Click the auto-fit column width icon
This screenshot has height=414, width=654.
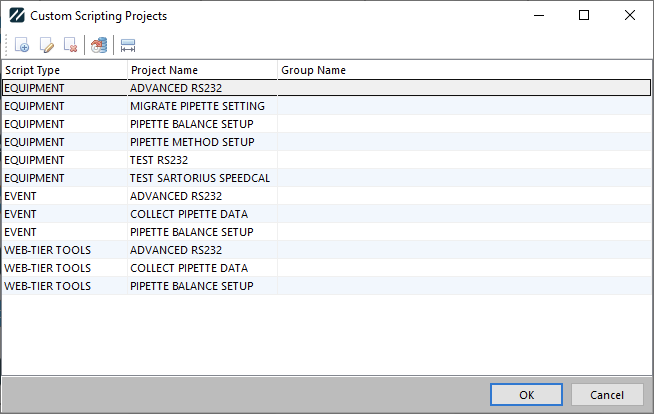click(127, 45)
